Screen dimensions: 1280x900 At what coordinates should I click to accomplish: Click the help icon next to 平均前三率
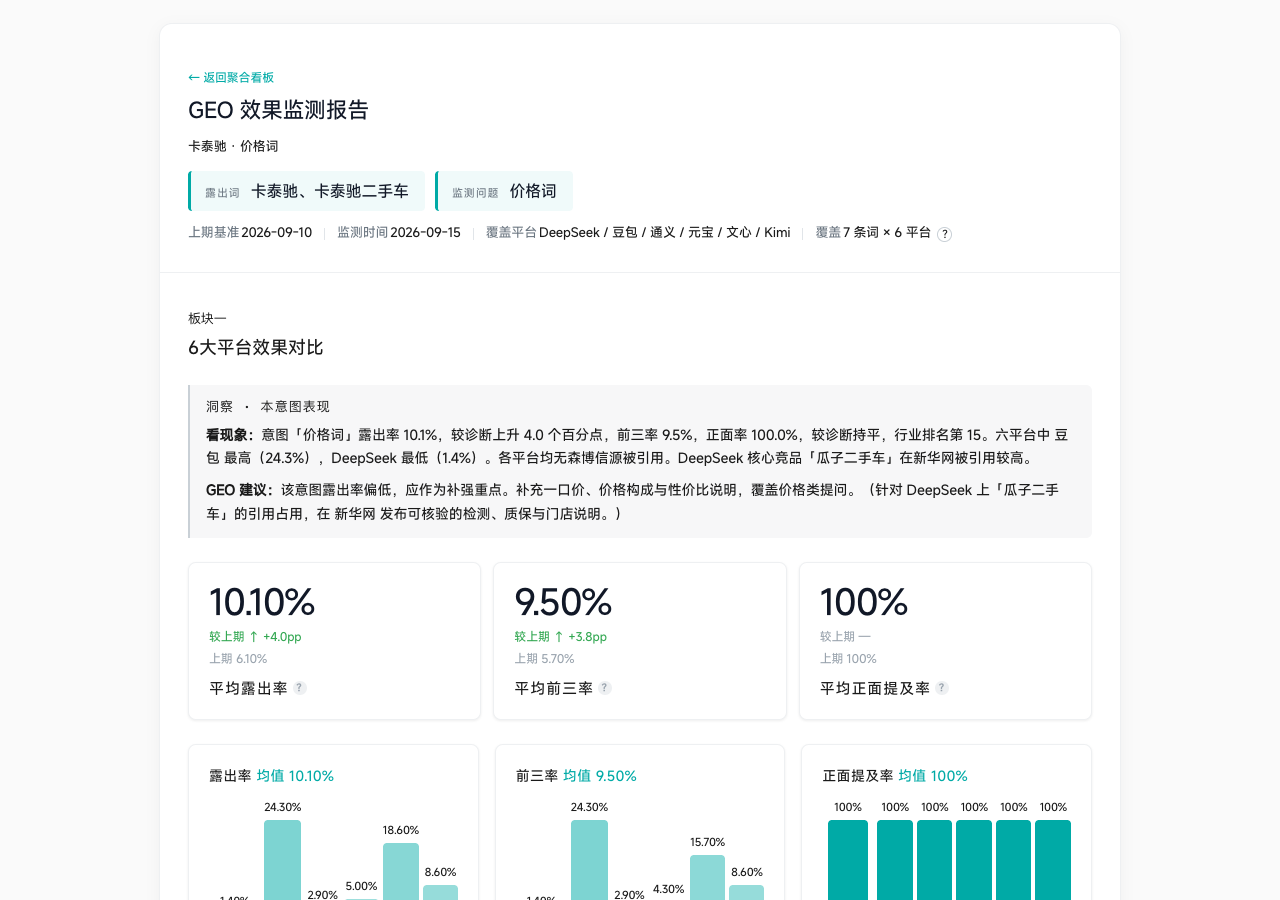pos(605,688)
